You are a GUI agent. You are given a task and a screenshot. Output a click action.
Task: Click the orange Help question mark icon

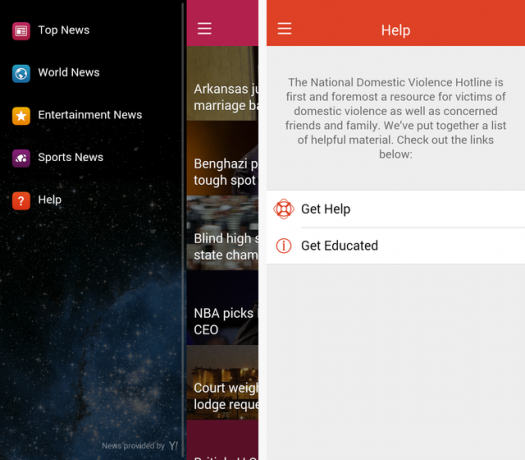point(21,201)
